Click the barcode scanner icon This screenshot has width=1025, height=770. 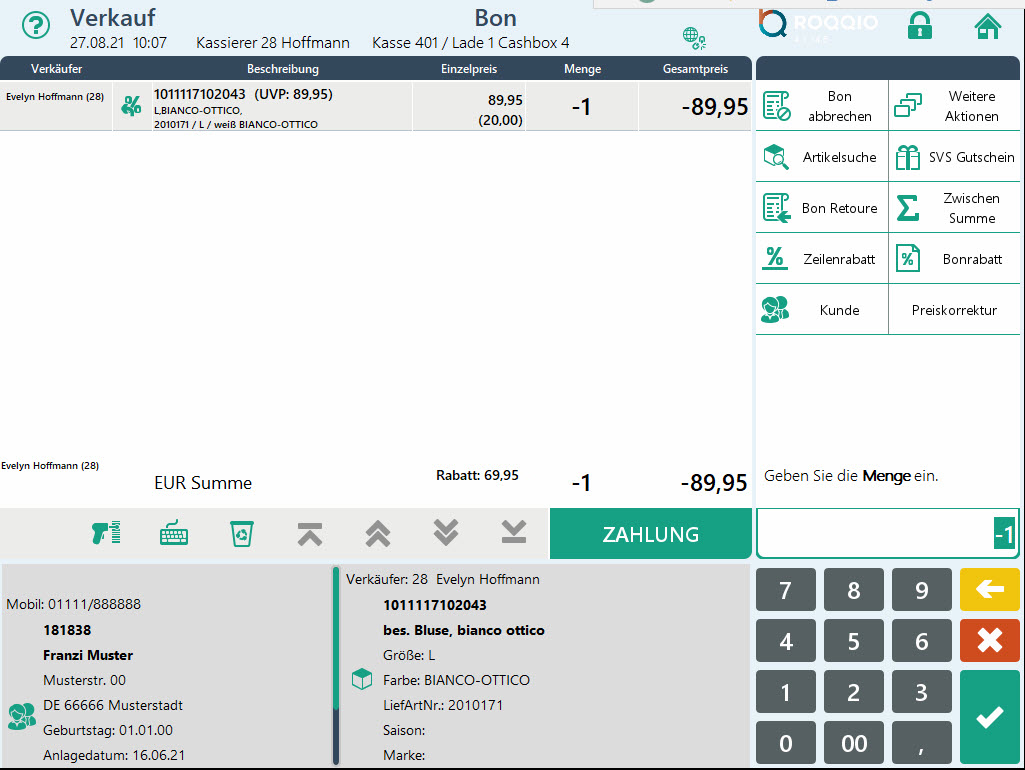(106, 533)
